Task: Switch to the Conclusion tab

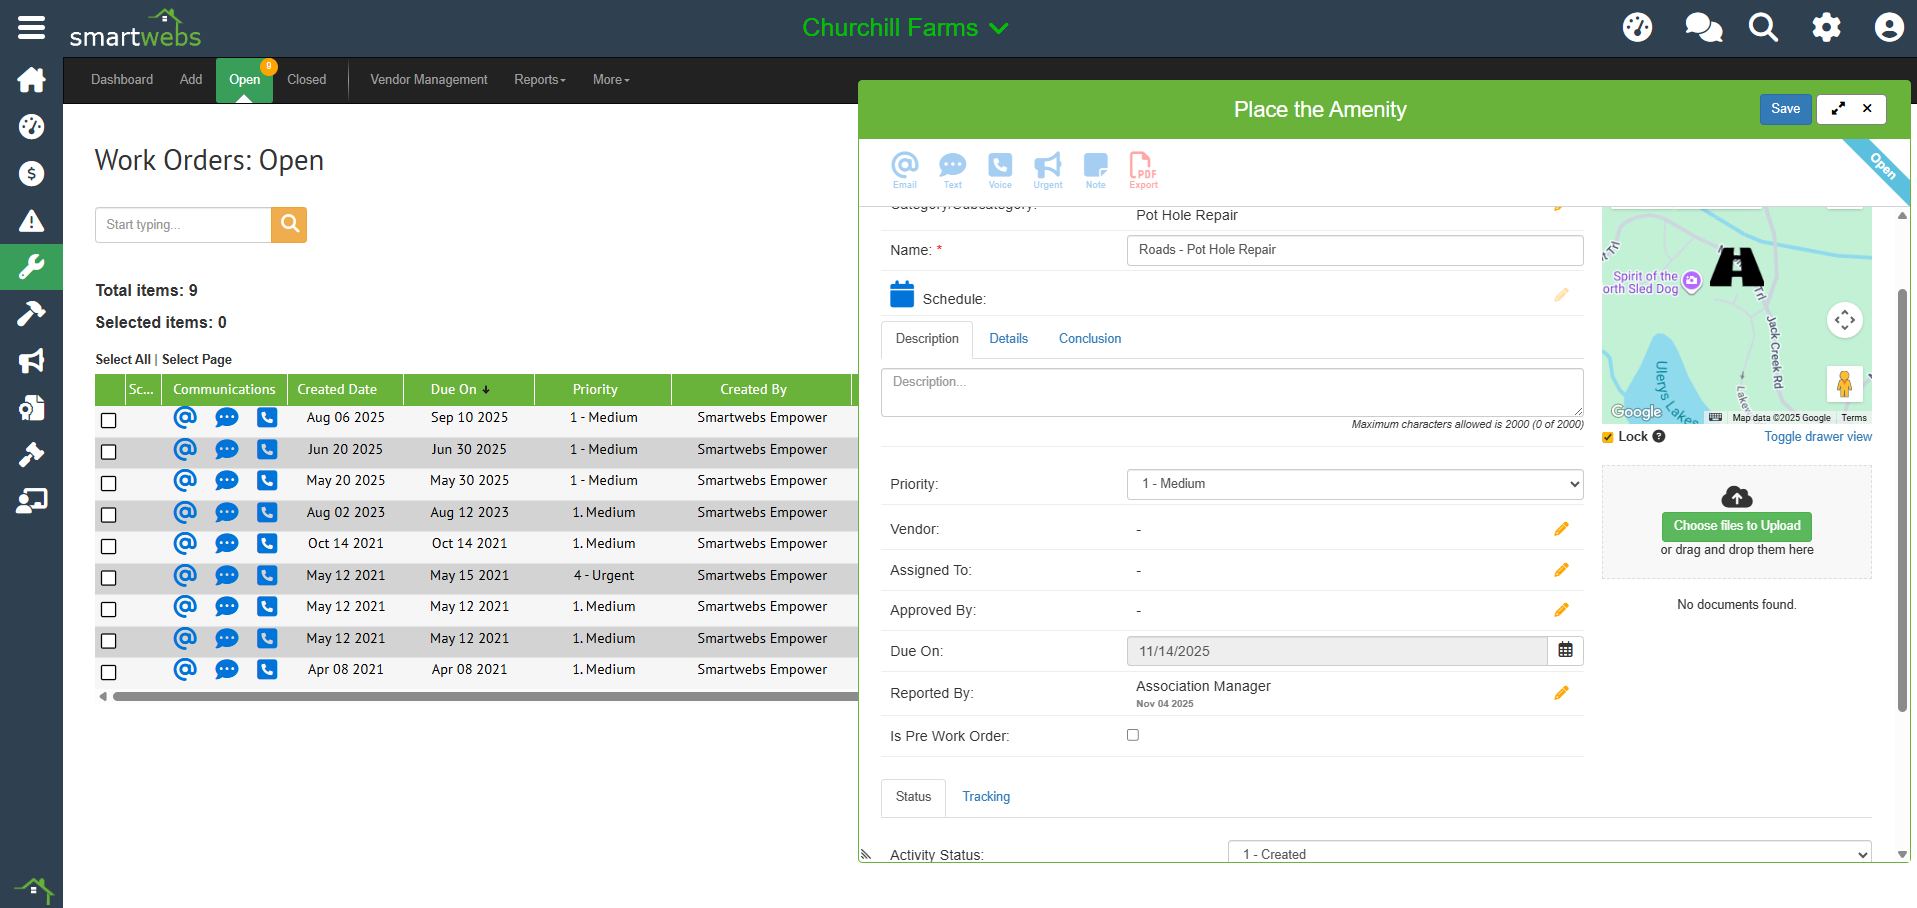Action: tap(1089, 339)
